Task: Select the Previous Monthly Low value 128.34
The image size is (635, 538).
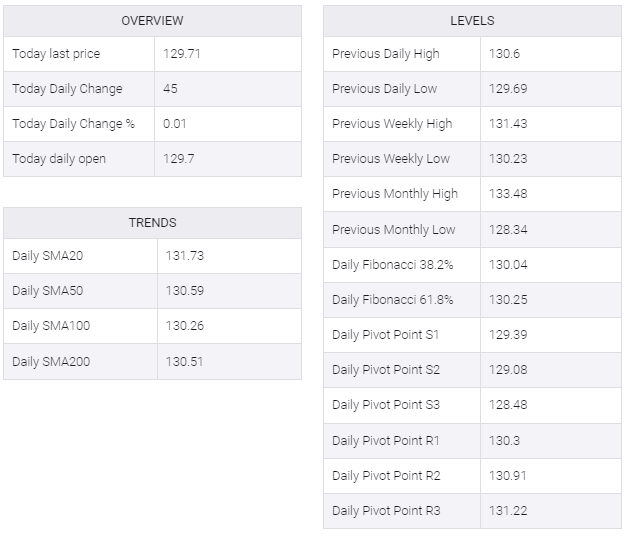Action: (508, 230)
